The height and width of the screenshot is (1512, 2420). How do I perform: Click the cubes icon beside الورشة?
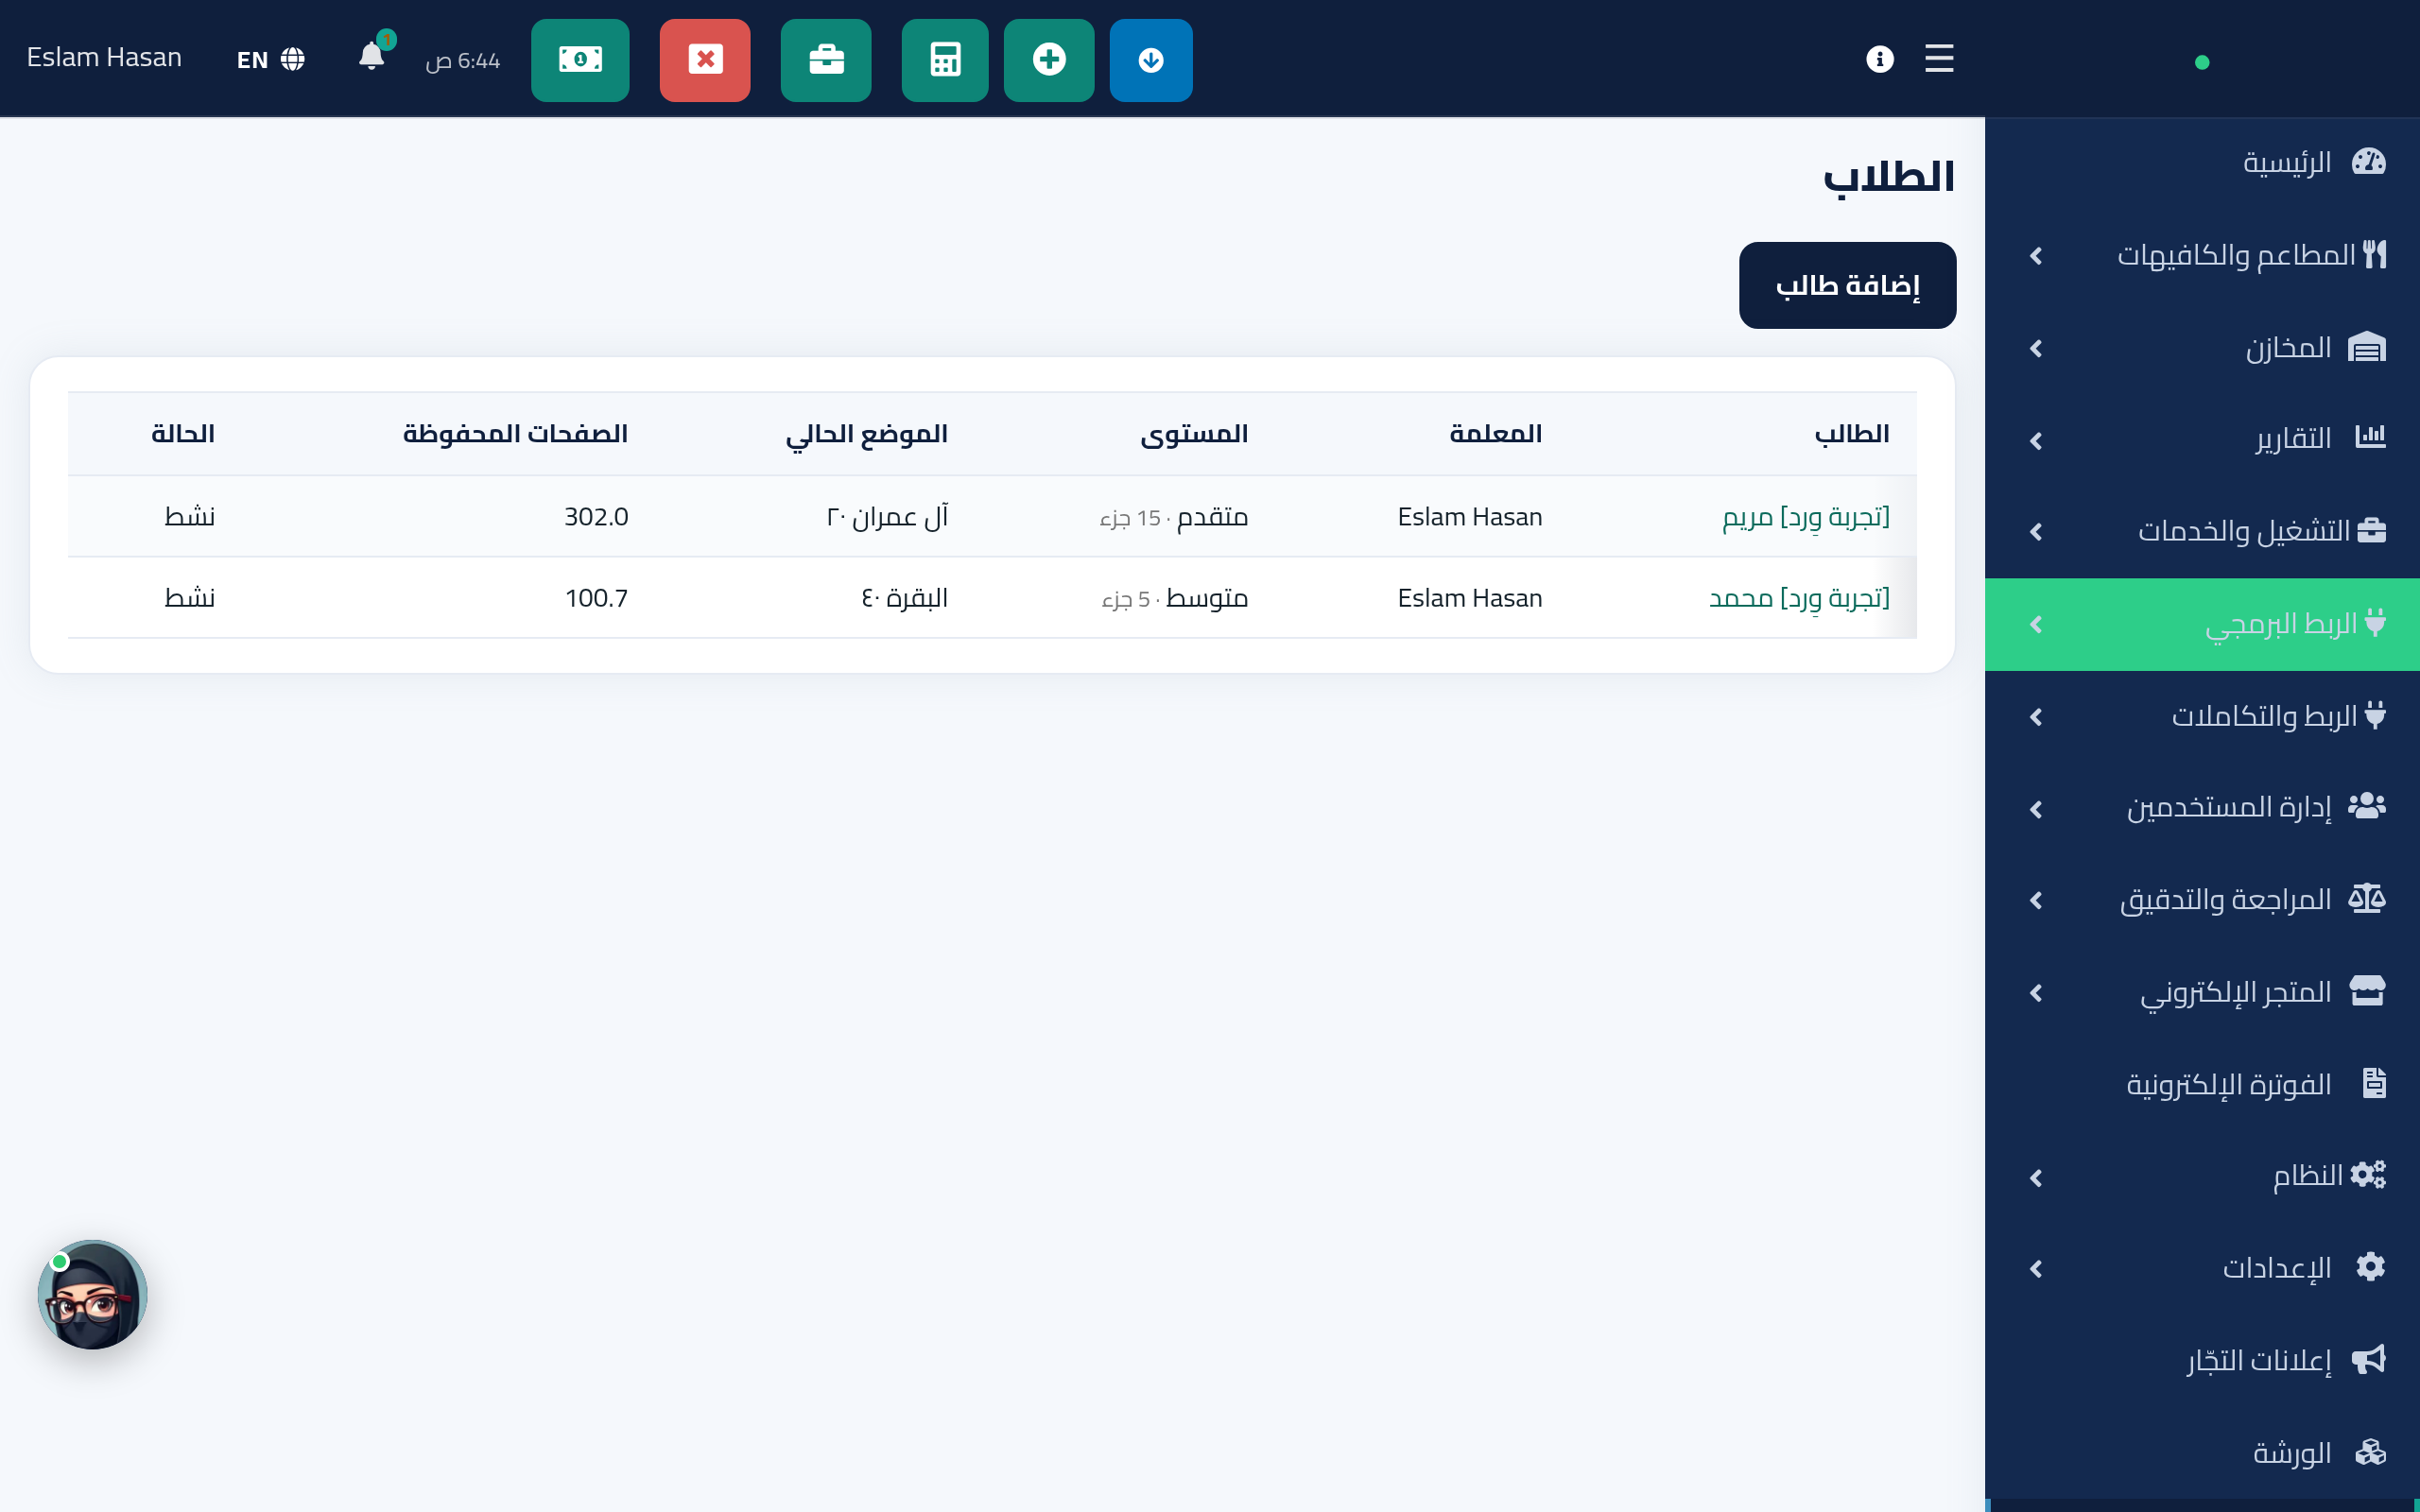tap(2370, 1452)
